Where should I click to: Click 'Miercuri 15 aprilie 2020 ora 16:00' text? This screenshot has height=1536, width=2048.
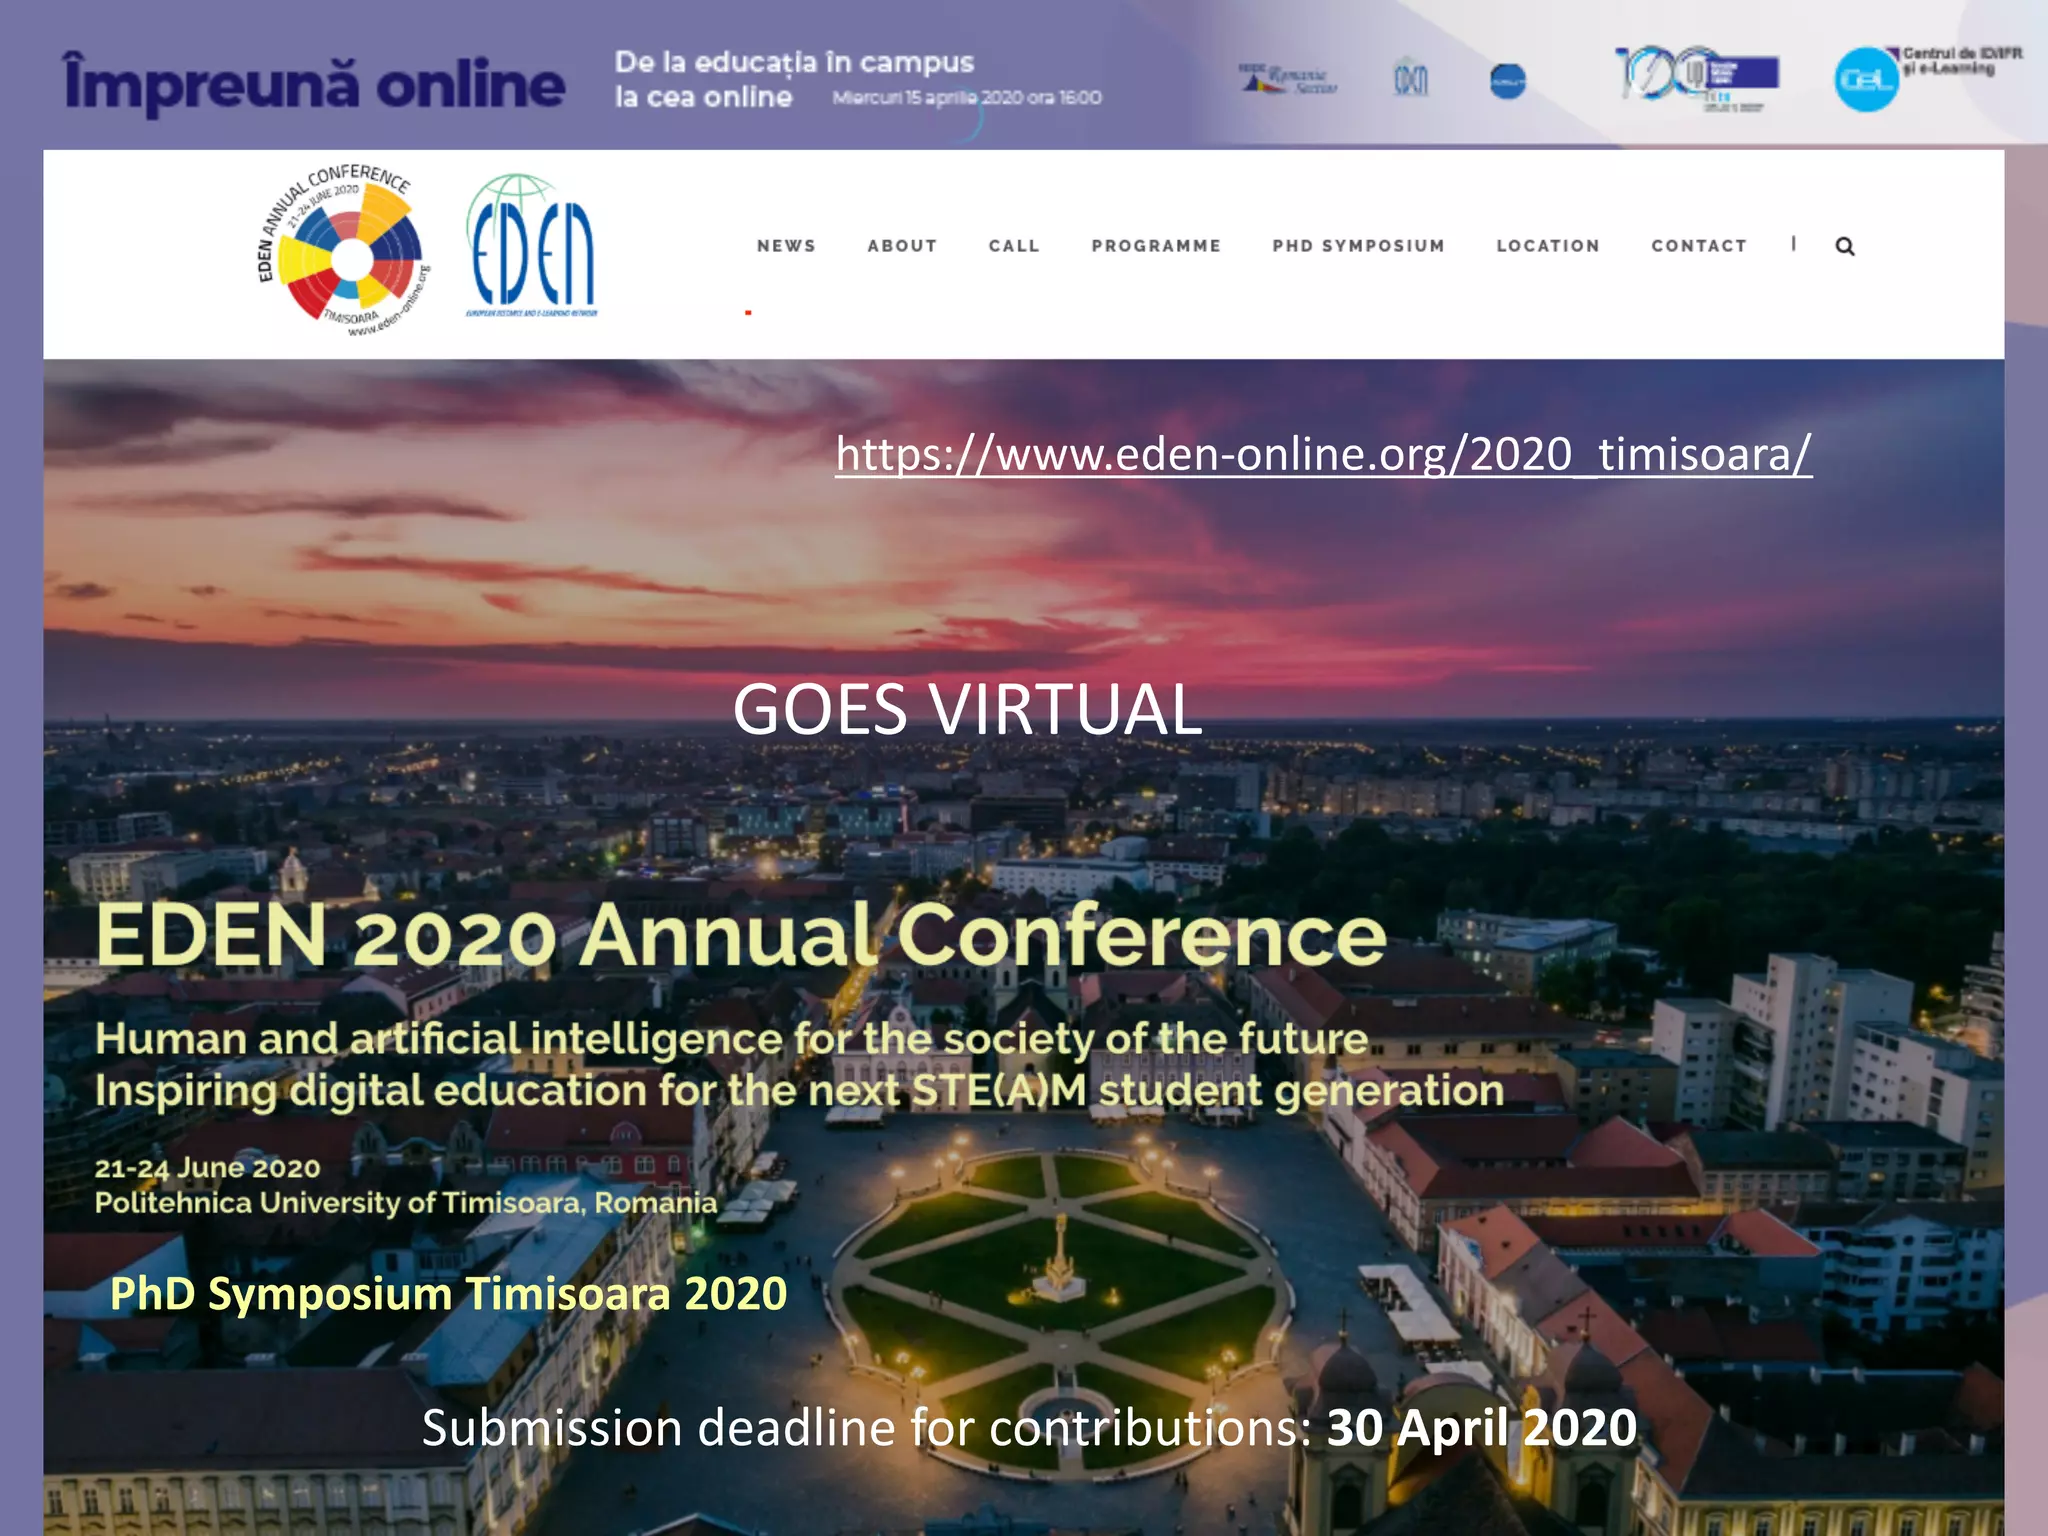(x=967, y=98)
